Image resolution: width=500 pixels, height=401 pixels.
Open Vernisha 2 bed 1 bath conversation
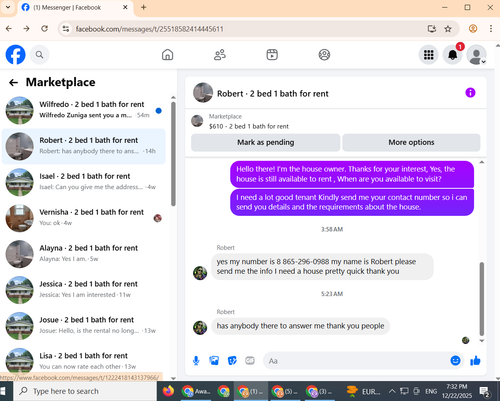pyautogui.click(x=83, y=218)
